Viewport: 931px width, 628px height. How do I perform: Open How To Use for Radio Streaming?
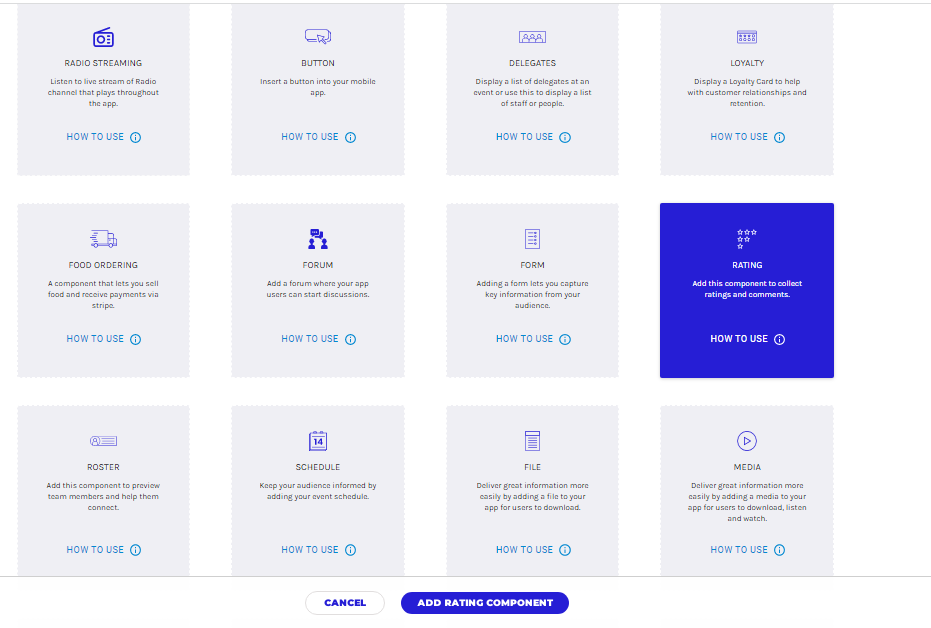(95, 137)
